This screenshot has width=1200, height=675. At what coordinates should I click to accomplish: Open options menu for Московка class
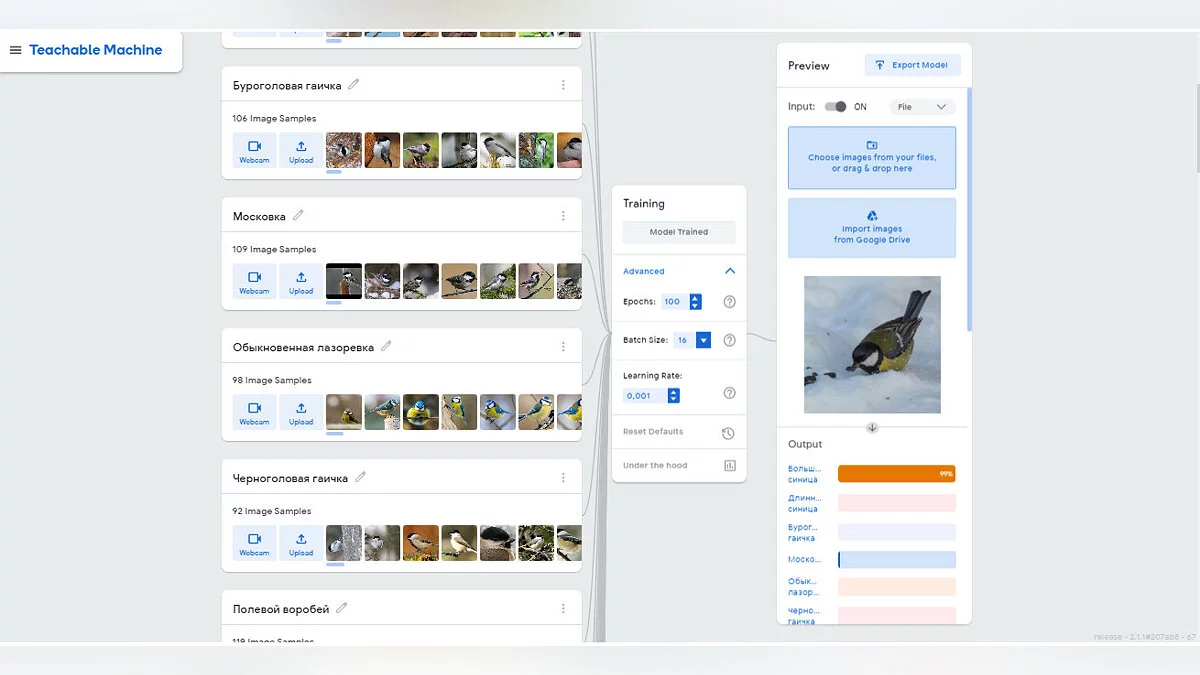point(563,216)
